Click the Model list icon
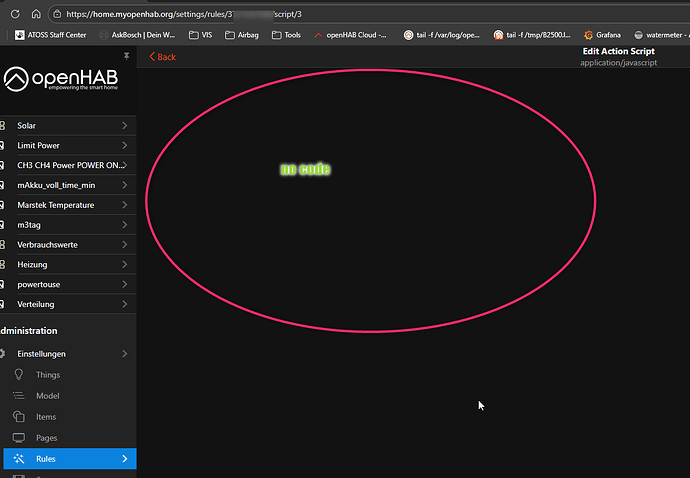690x478 pixels. 18,396
